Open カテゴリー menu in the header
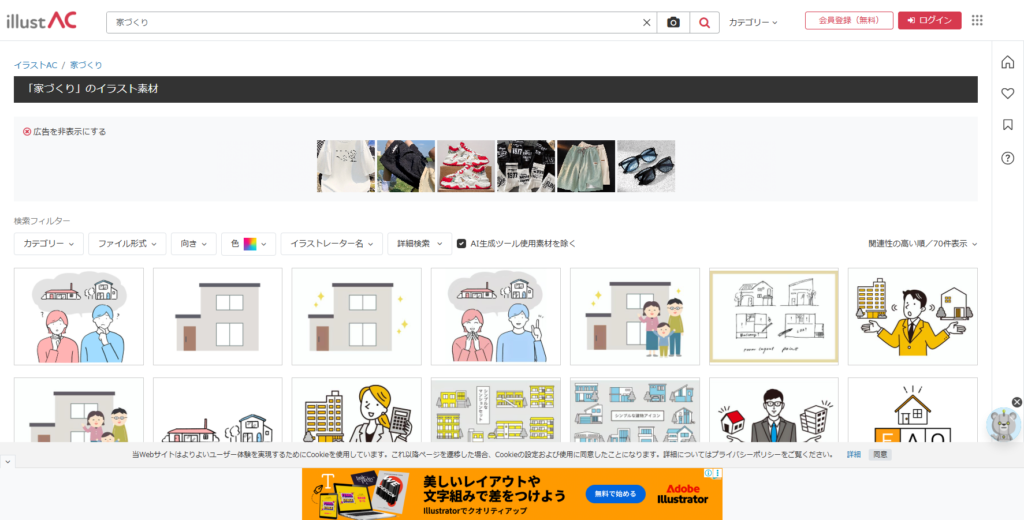Screen dimensions: 1024x520 click(752, 22)
